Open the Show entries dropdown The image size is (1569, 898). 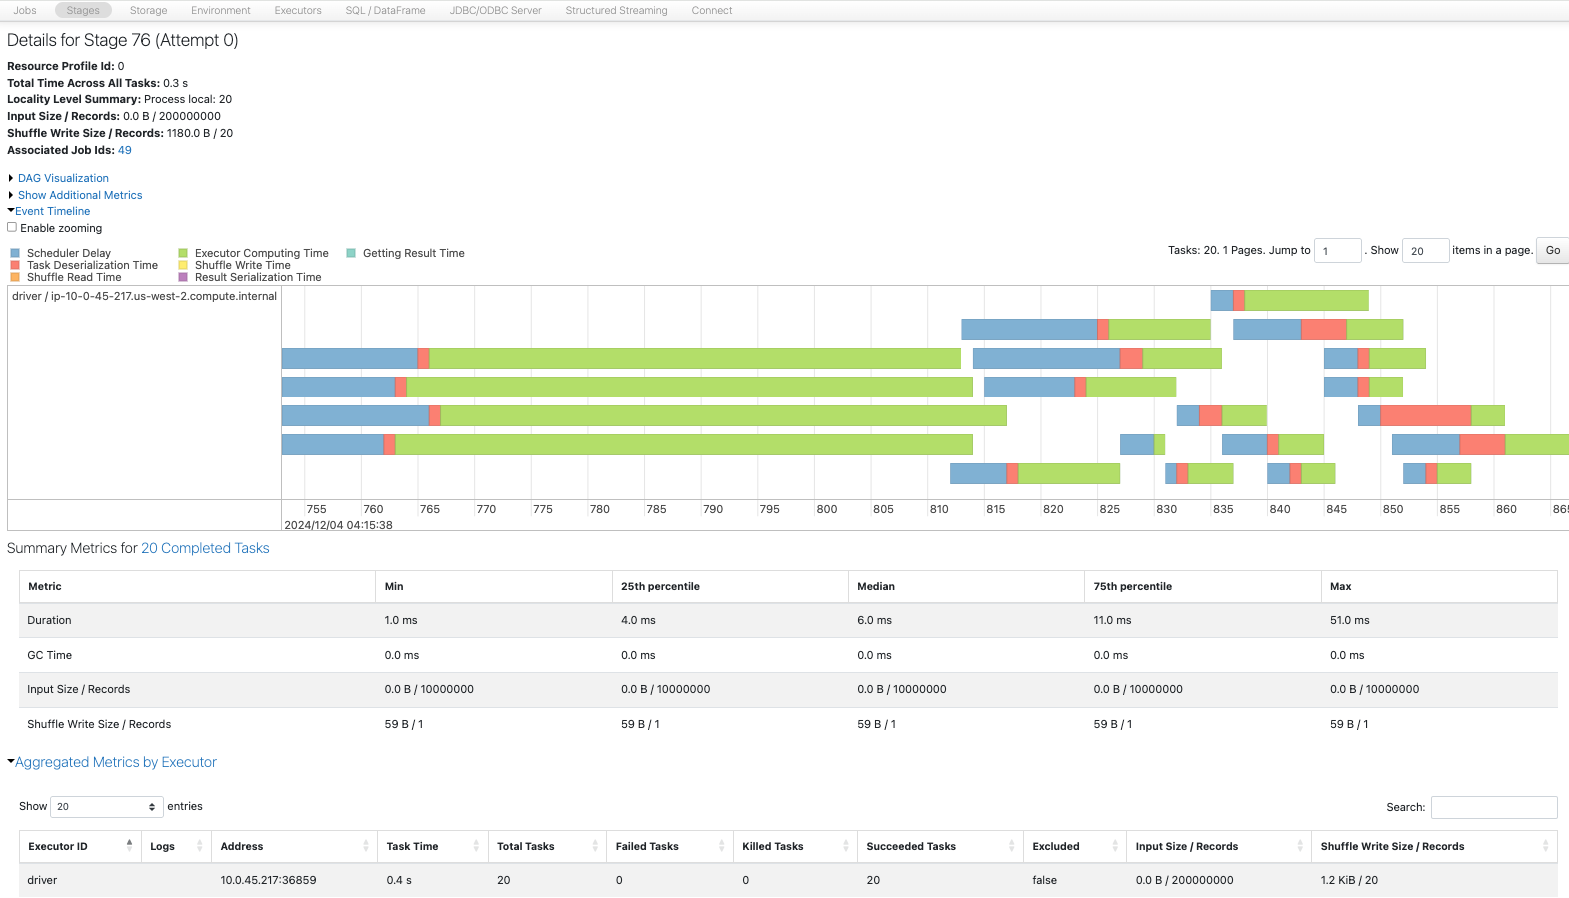[106, 806]
